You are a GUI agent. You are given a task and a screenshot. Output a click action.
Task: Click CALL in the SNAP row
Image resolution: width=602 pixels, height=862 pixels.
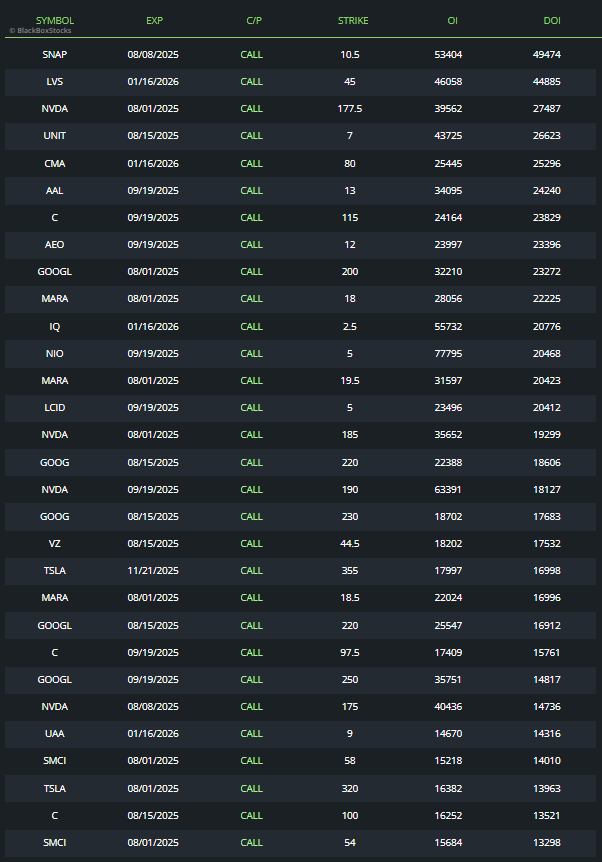[x=251, y=54]
